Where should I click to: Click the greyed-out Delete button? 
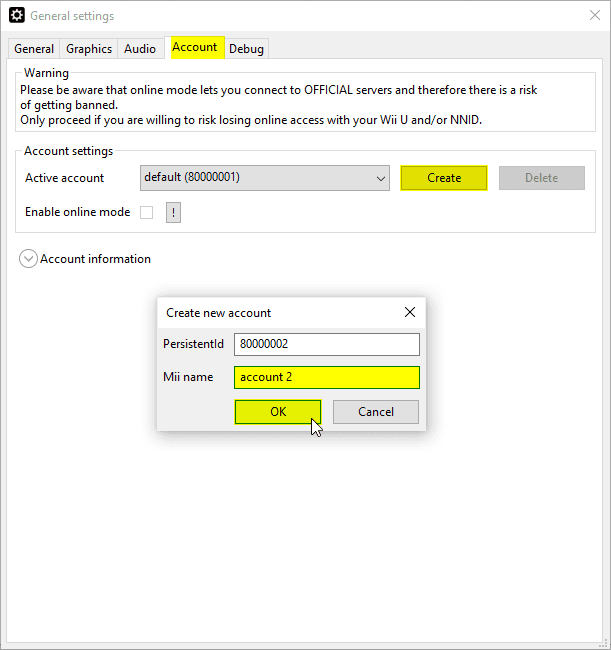pyautogui.click(x=541, y=178)
